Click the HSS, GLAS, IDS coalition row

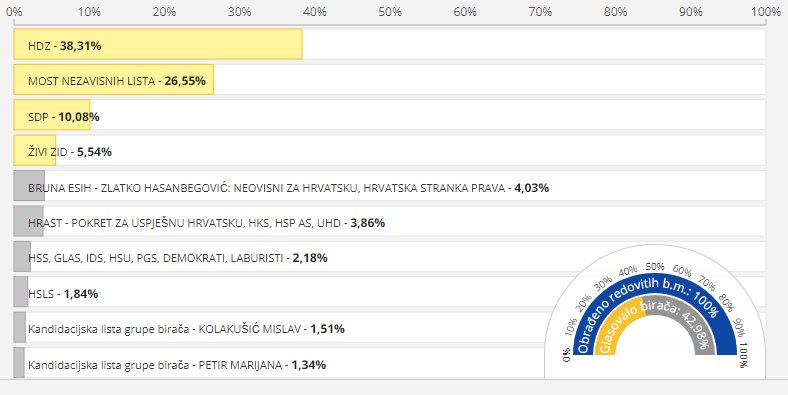coord(389,257)
